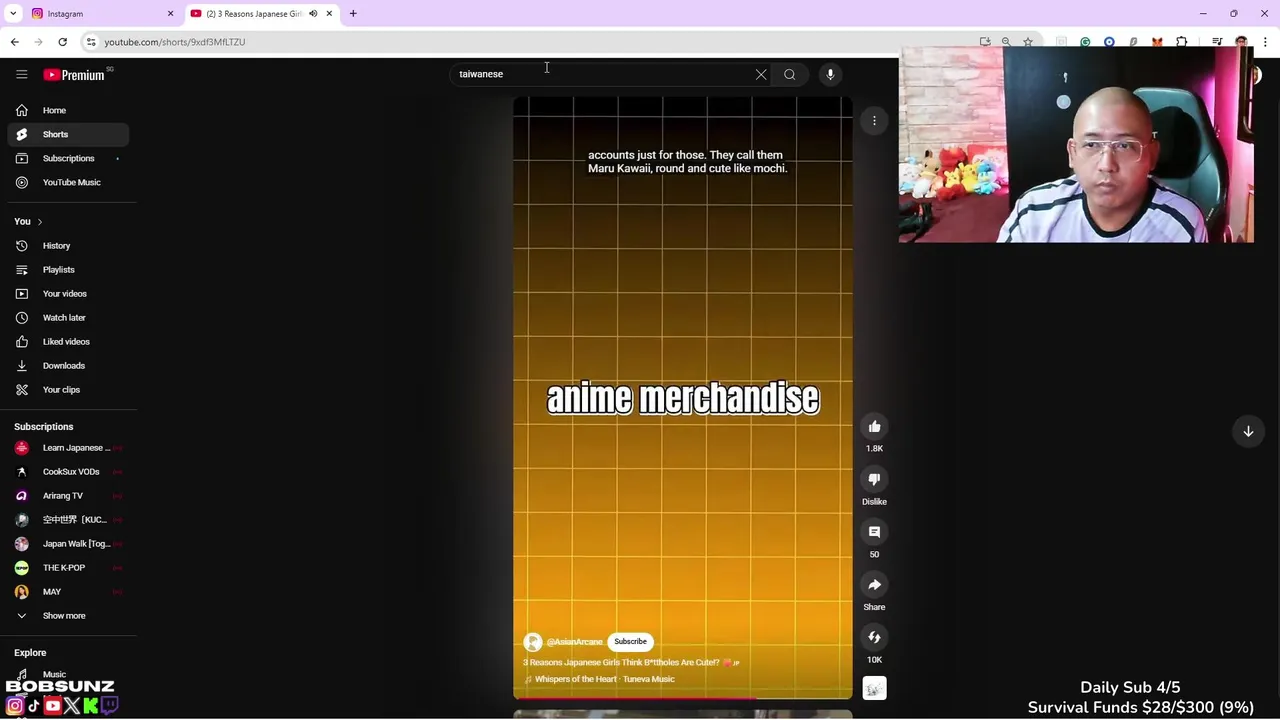Image resolution: width=1280 pixels, height=720 pixels.
Task: Close the Instagram tab
Action: pyautogui.click(x=170, y=14)
